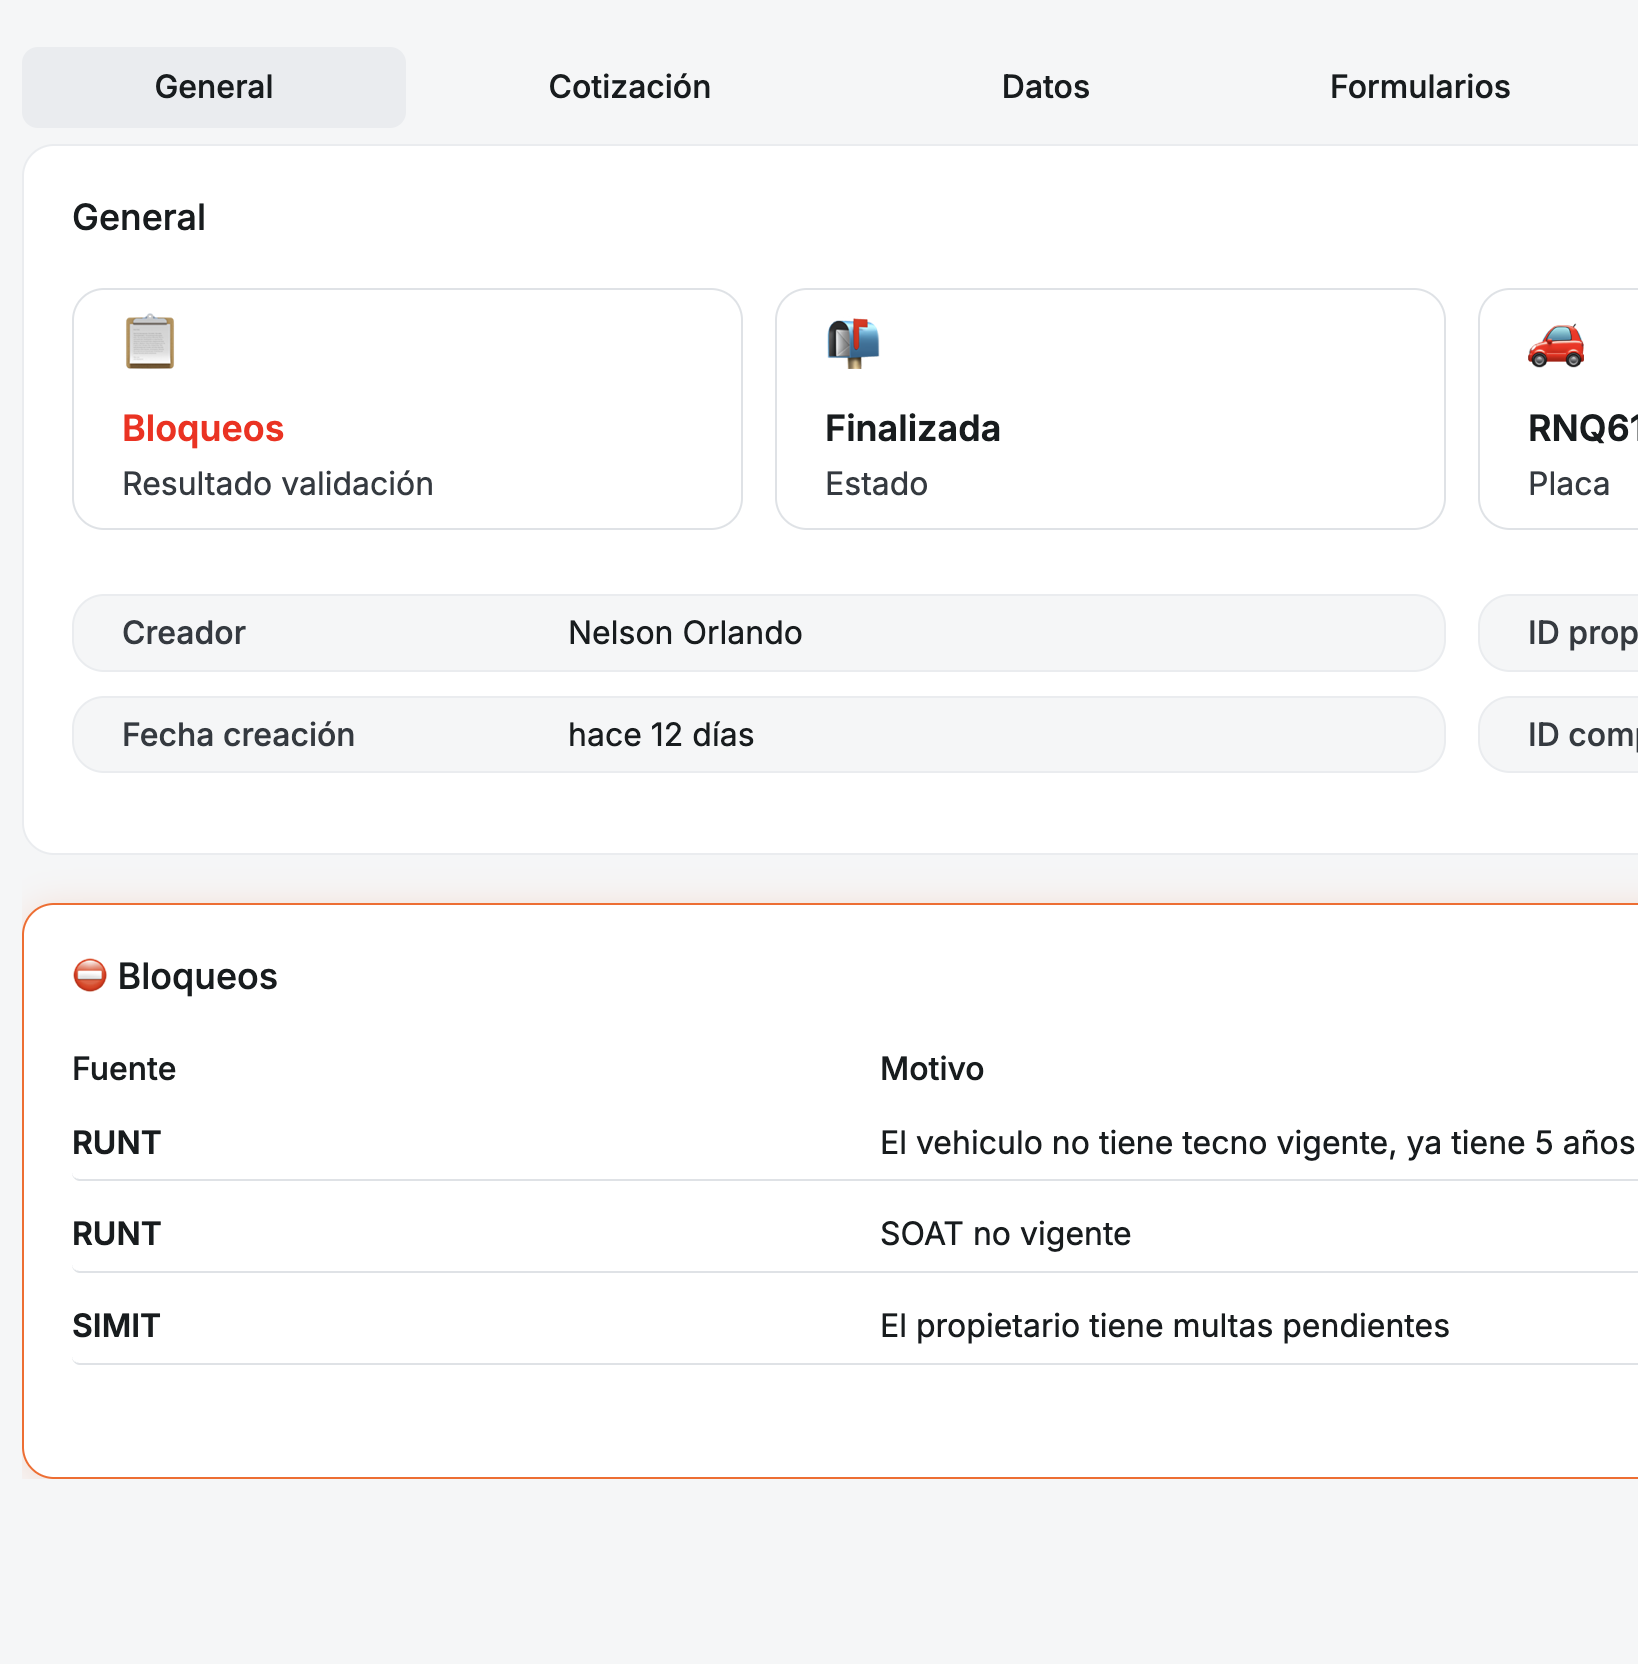Click the Finalizada status text

coord(913,428)
